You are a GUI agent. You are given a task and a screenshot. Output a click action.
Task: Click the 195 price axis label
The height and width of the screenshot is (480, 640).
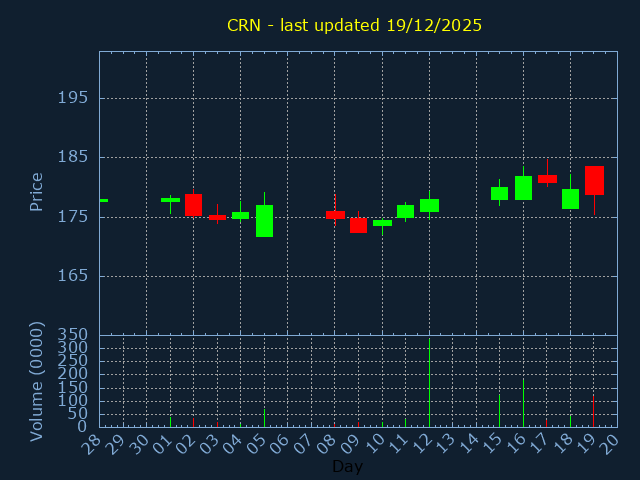[x=73, y=98]
